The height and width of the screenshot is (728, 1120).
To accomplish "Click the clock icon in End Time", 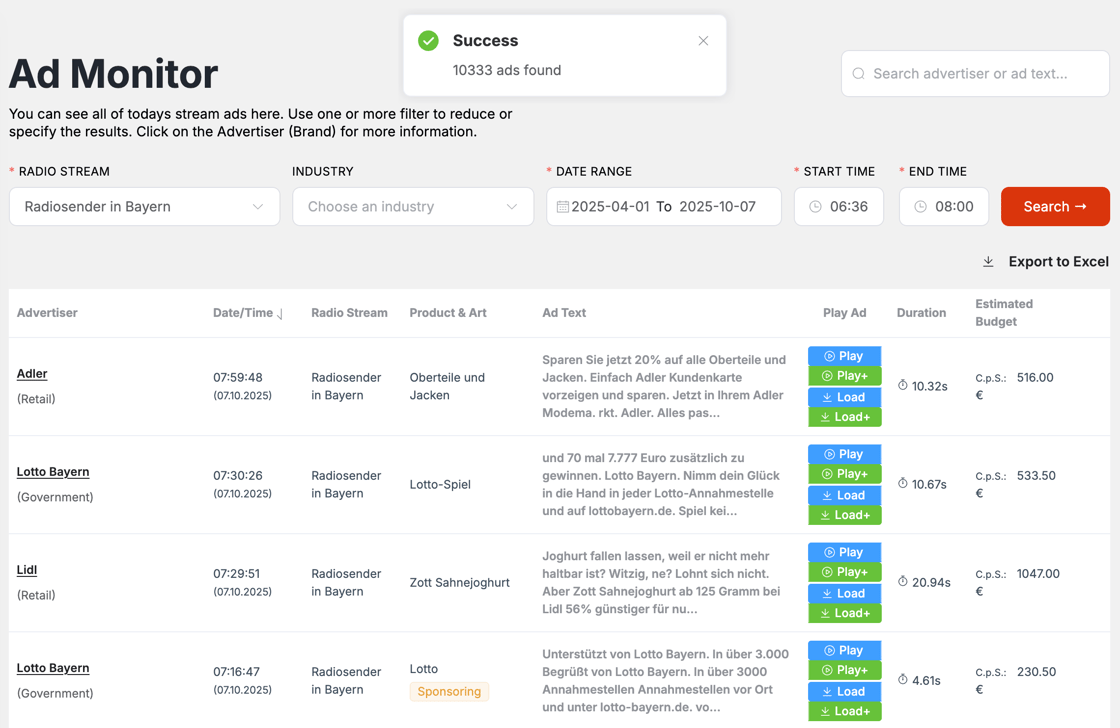I will (921, 207).
